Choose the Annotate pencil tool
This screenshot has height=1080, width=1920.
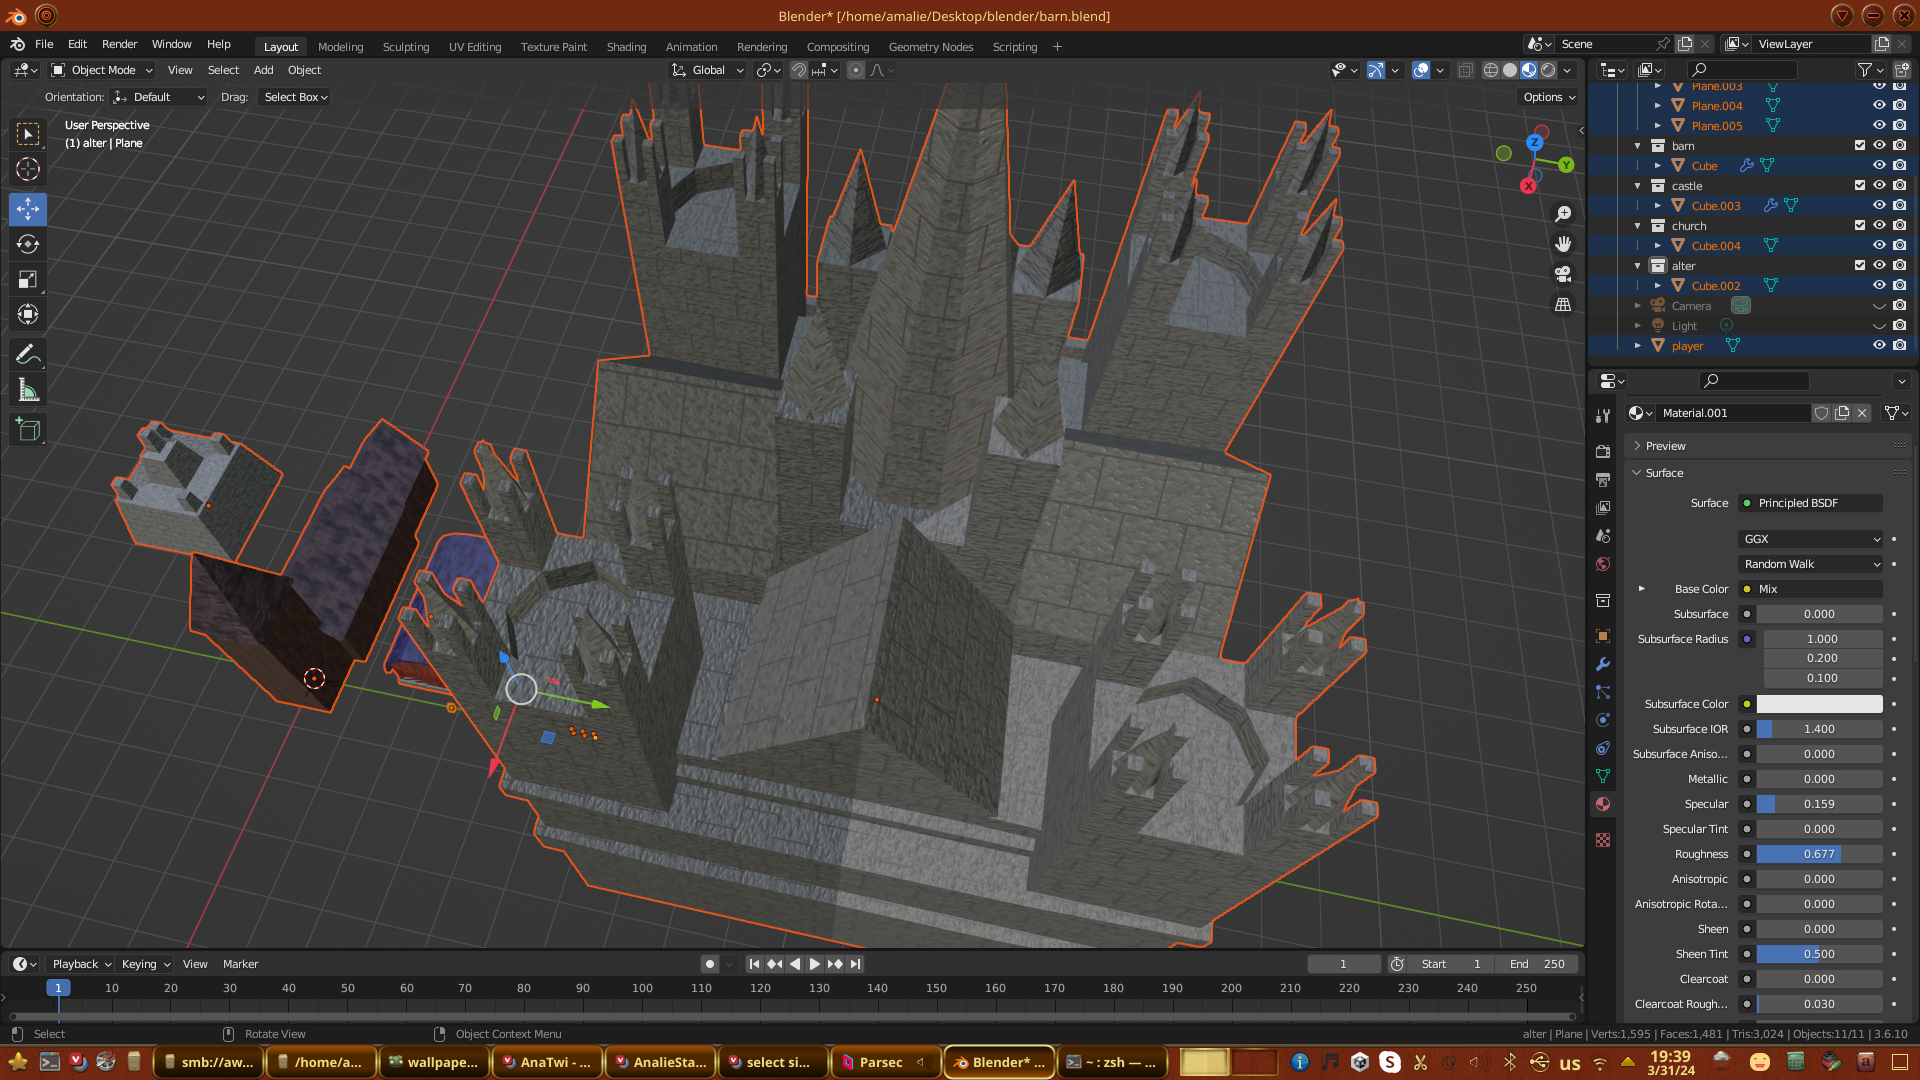point(28,354)
